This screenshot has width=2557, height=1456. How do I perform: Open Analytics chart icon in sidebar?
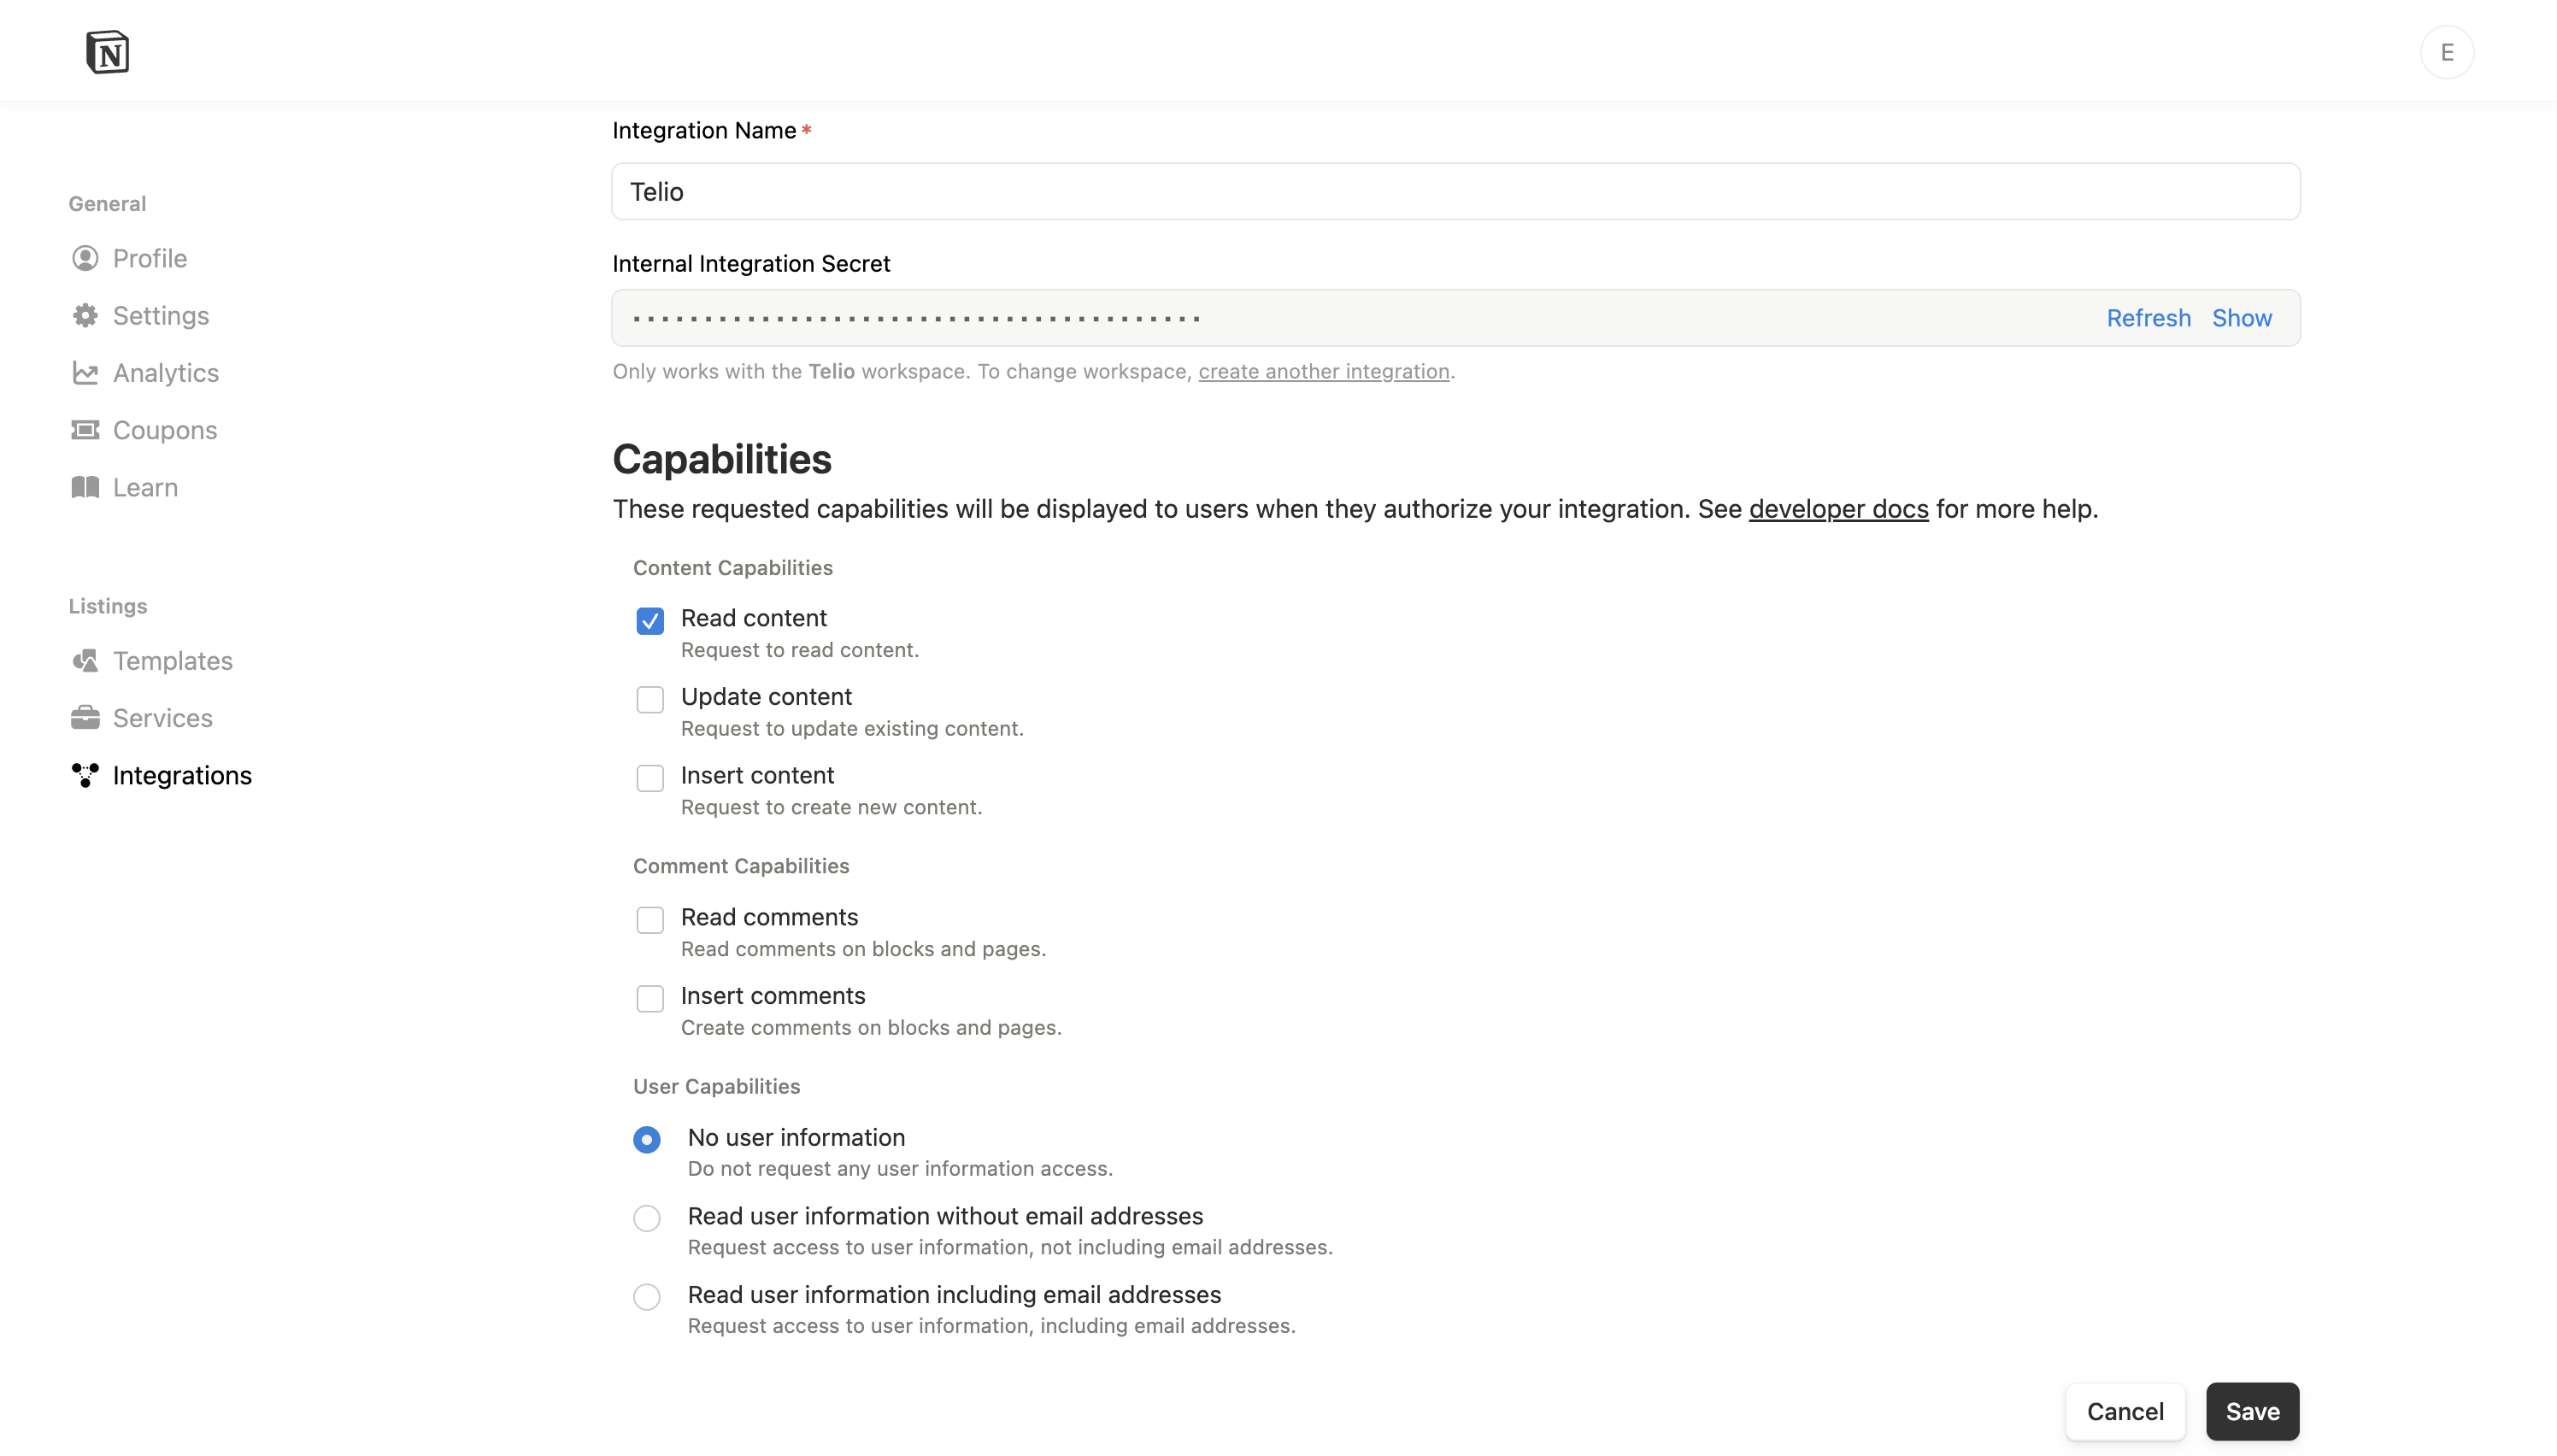pos(85,373)
